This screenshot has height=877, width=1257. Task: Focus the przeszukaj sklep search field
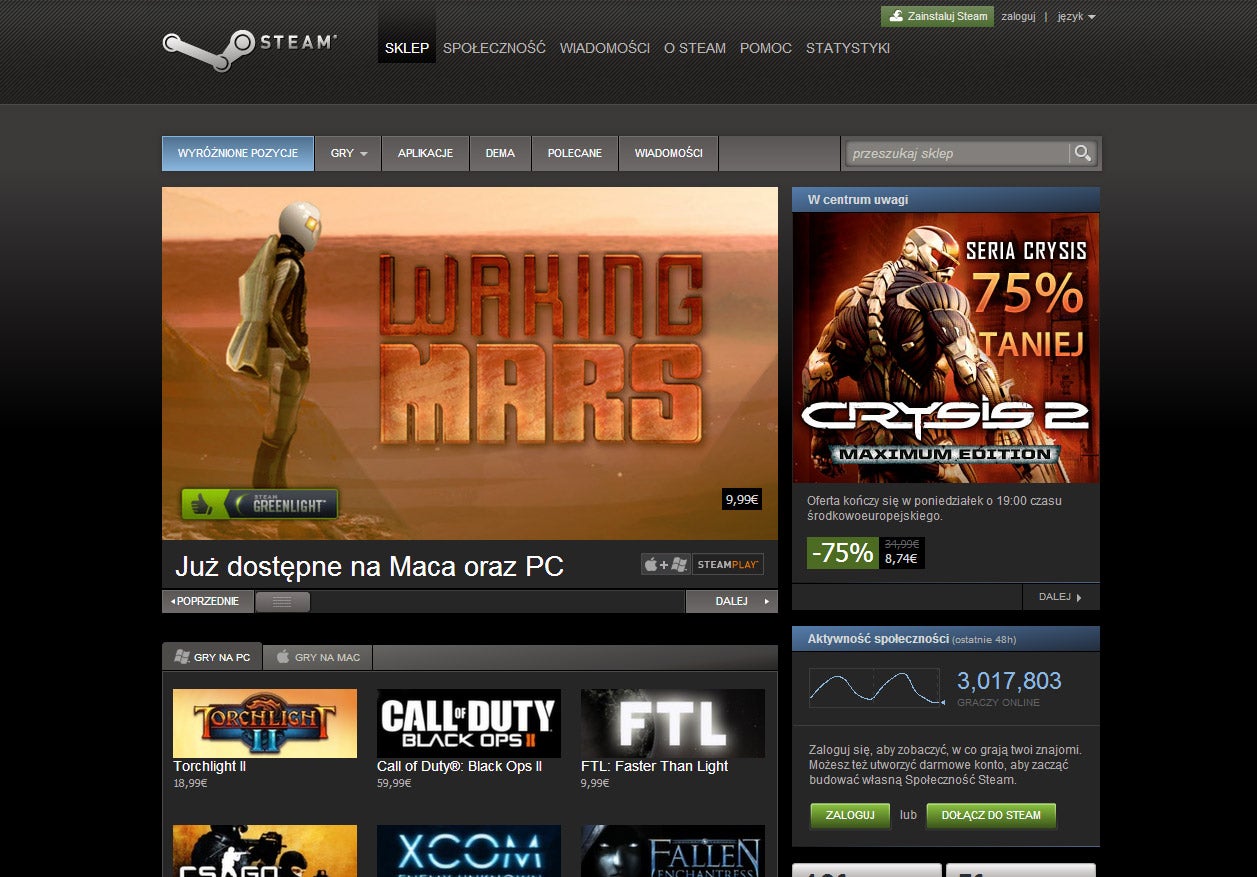click(x=958, y=153)
